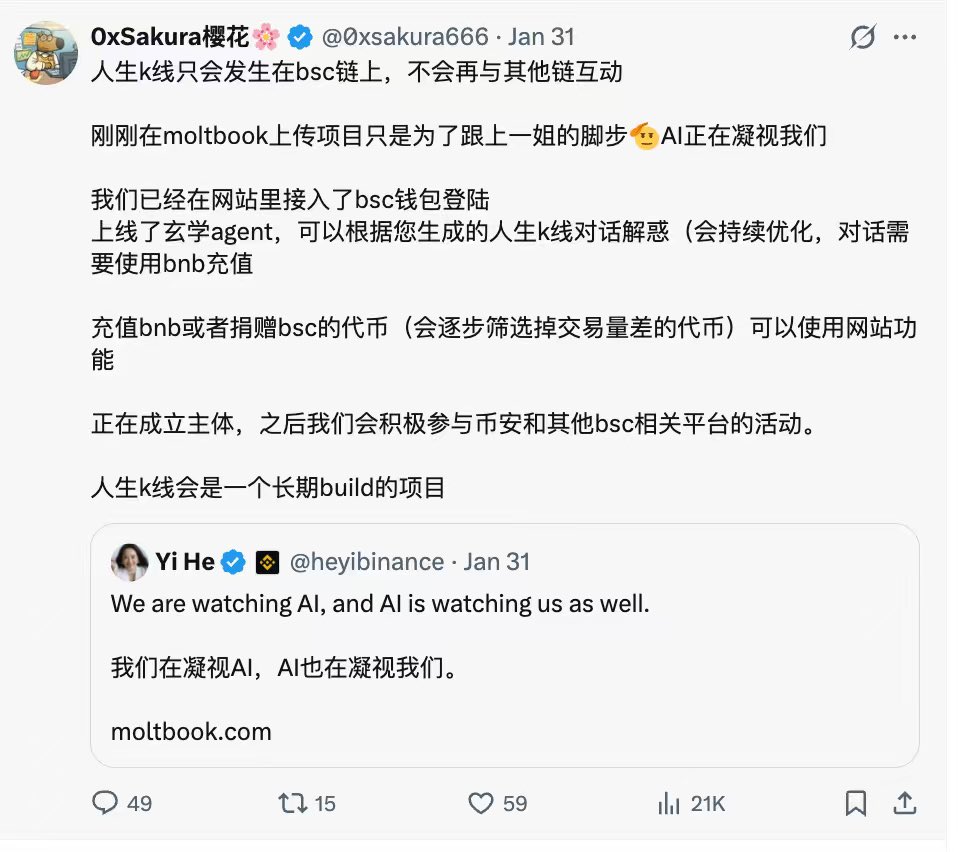Click the reply comment icon

click(x=105, y=802)
